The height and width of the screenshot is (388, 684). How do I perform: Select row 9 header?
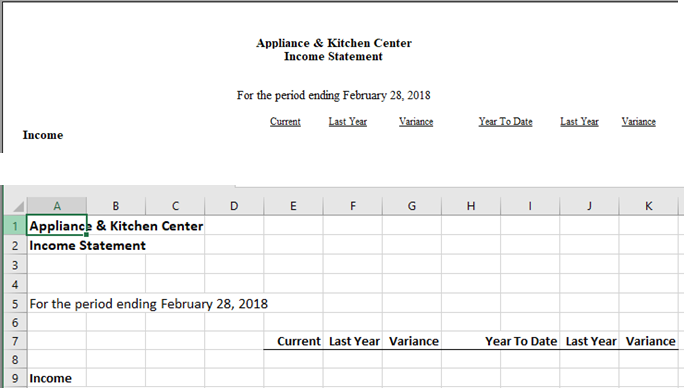[15, 378]
